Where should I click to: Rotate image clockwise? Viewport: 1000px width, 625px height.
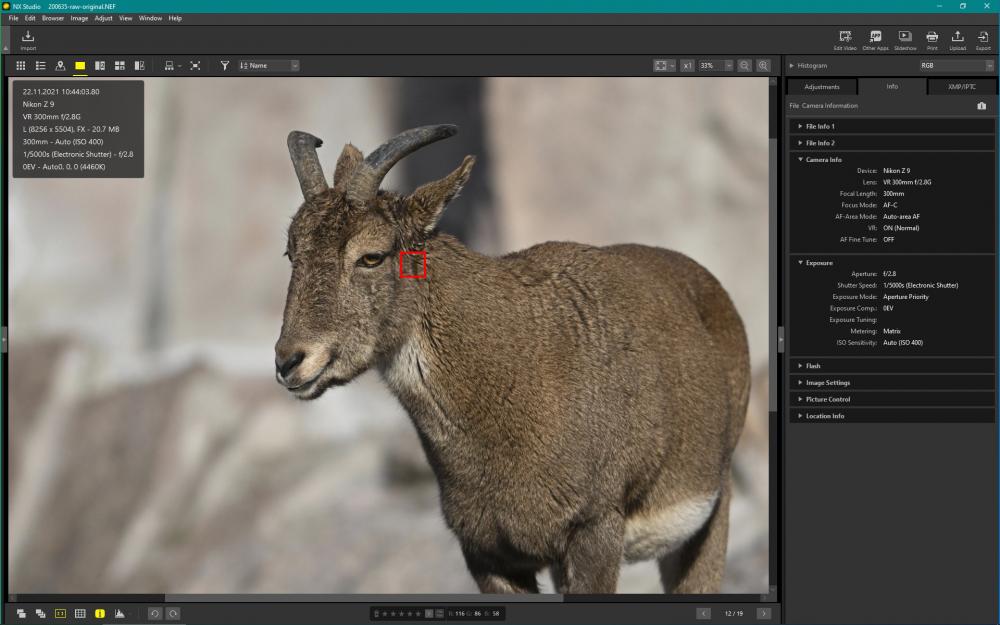point(173,614)
